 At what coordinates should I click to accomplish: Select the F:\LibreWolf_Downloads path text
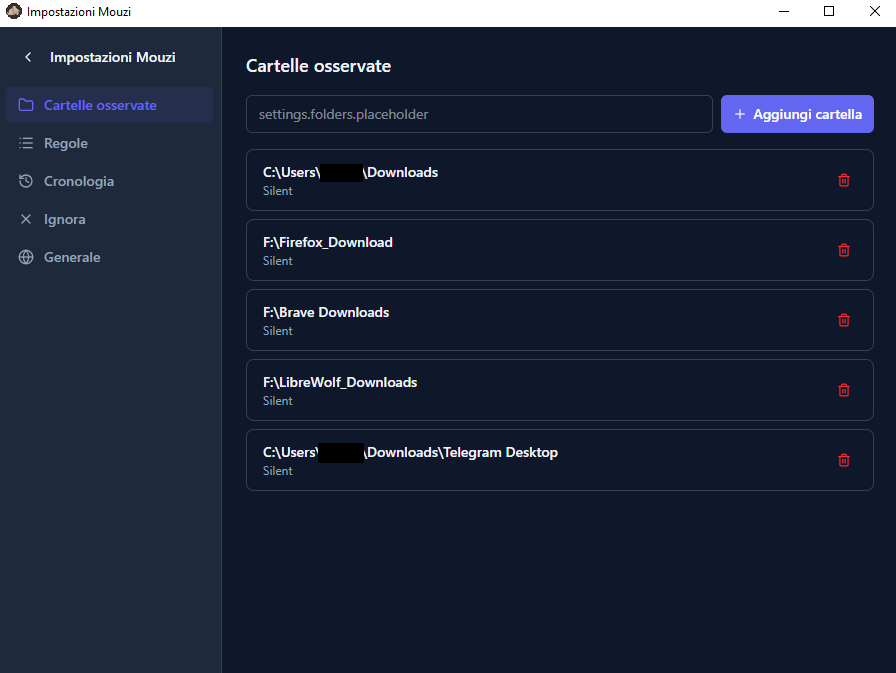click(340, 382)
